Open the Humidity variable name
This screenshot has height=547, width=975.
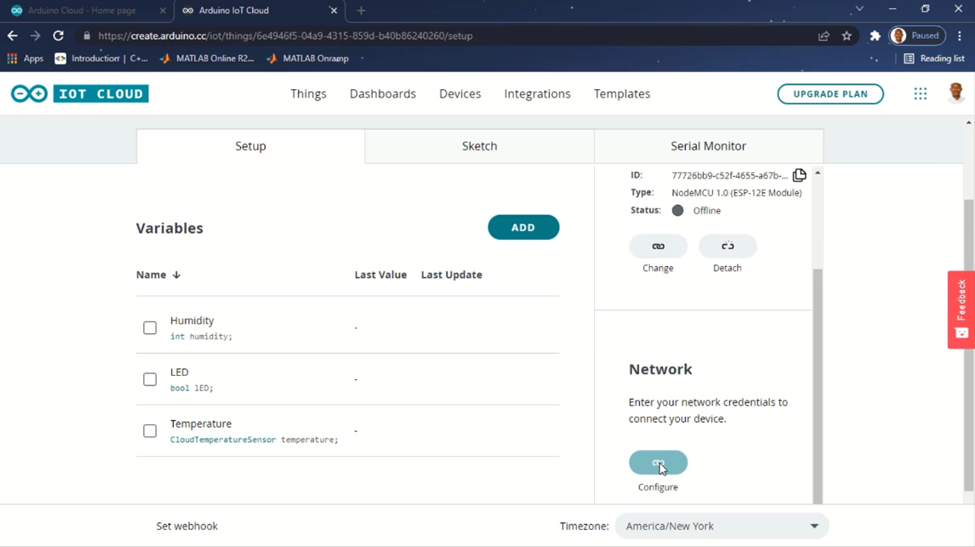click(x=192, y=321)
